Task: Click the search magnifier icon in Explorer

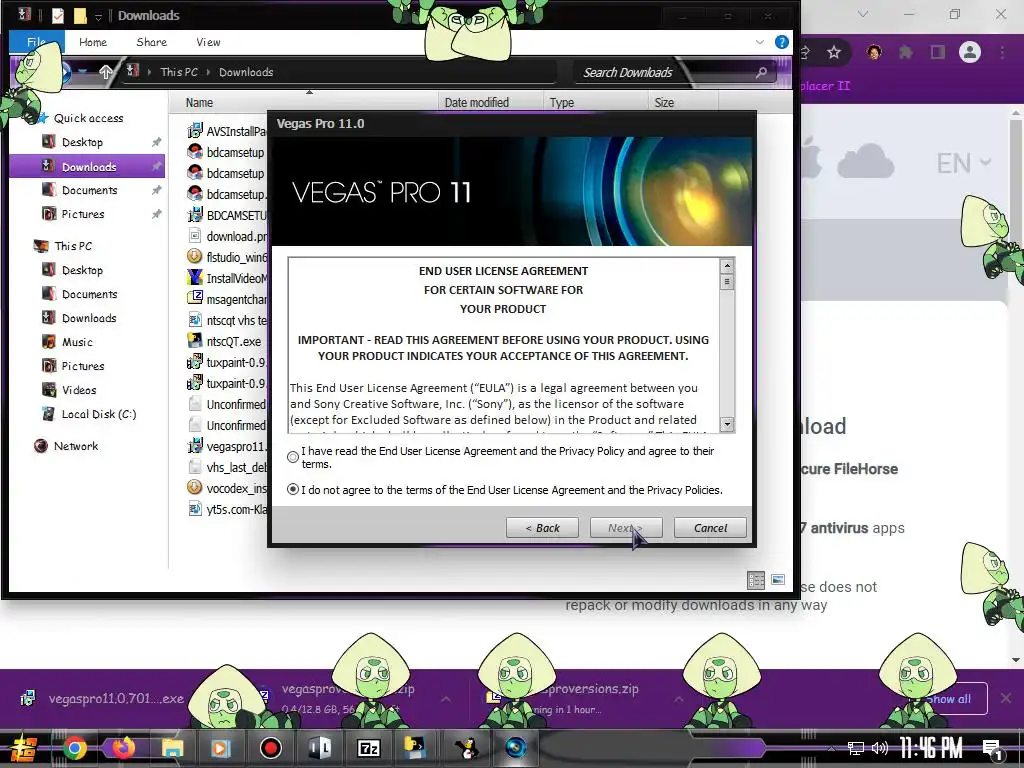Action: coord(761,72)
